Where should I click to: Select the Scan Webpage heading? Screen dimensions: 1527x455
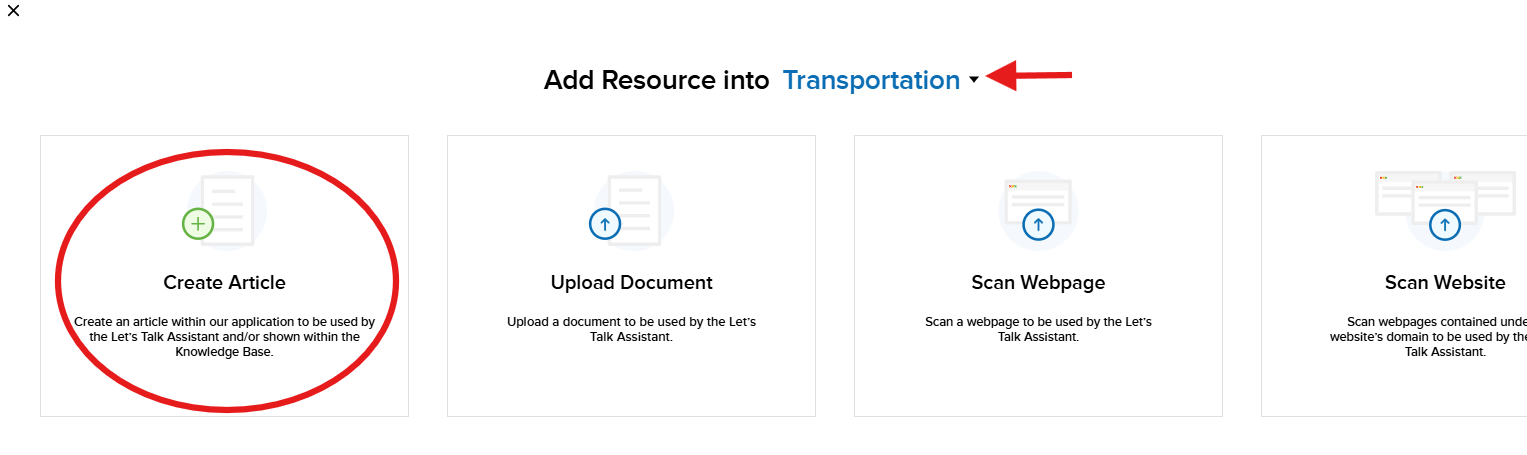[x=1038, y=283]
